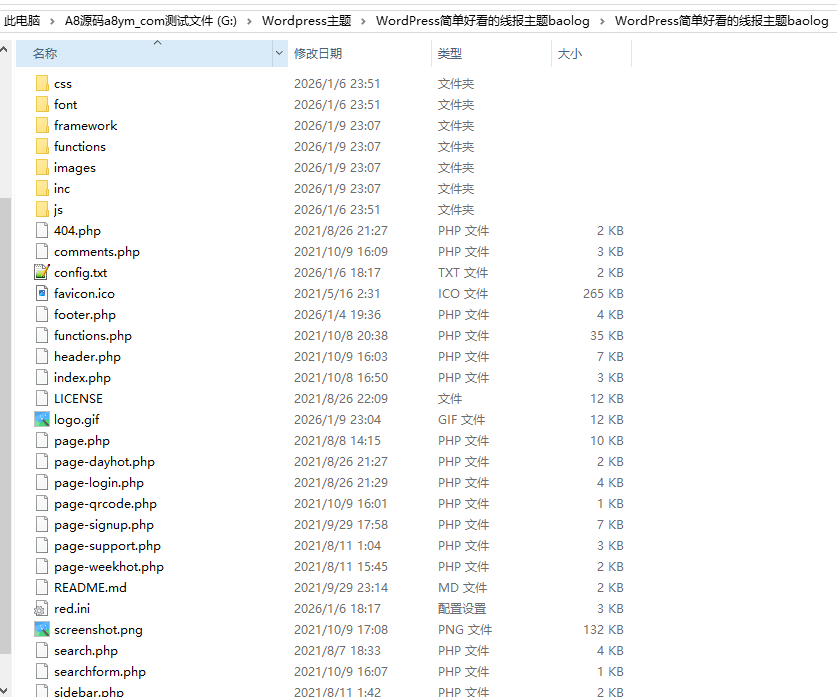Navigate to 此电脑 in the address bar
Viewport: 837px width, 697px height.
tap(22, 21)
